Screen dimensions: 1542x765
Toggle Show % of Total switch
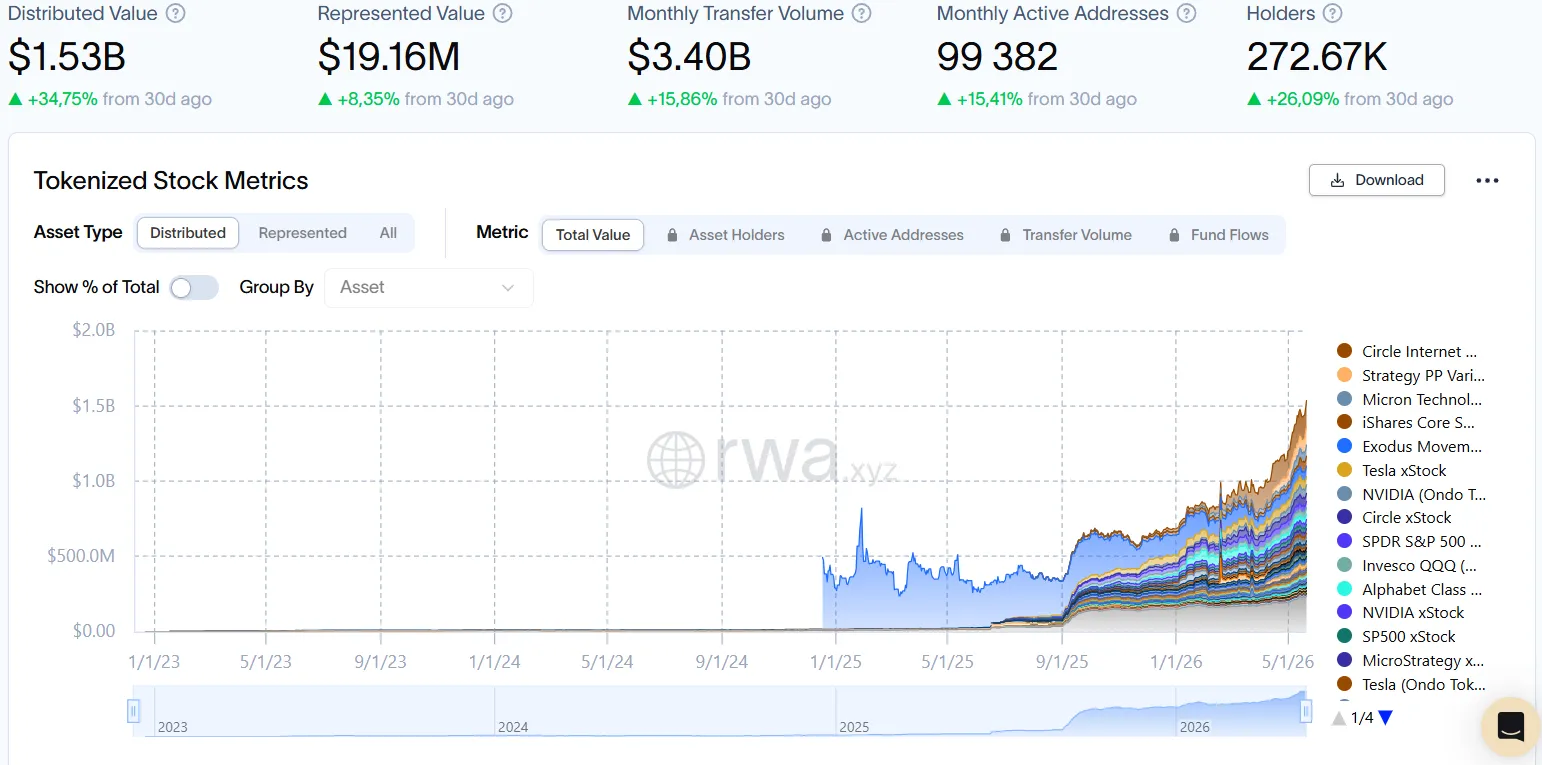(x=194, y=288)
